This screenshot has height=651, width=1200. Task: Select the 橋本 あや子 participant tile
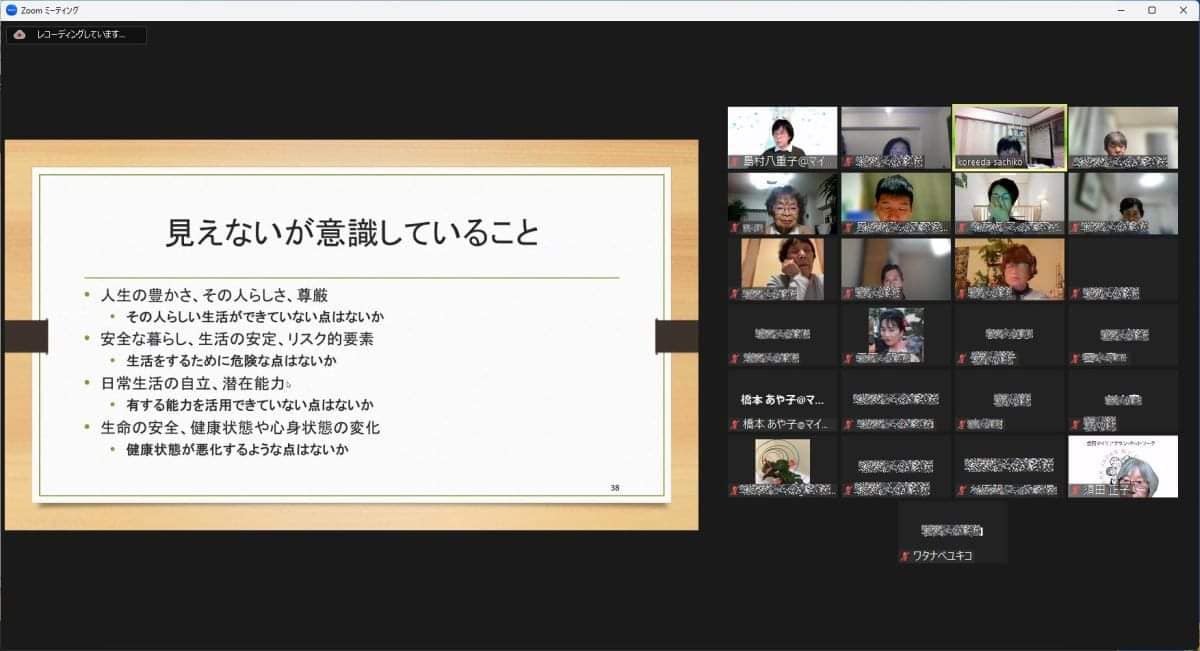coord(782,400)
